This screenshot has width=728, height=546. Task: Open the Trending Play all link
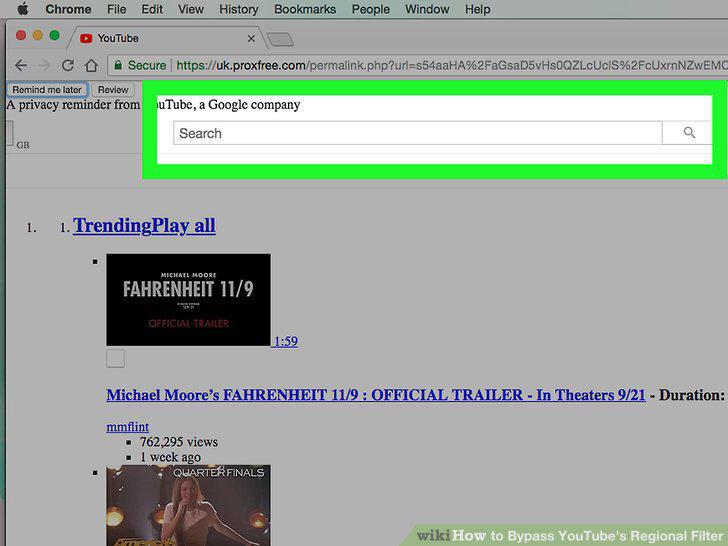(x=144, y=226)
